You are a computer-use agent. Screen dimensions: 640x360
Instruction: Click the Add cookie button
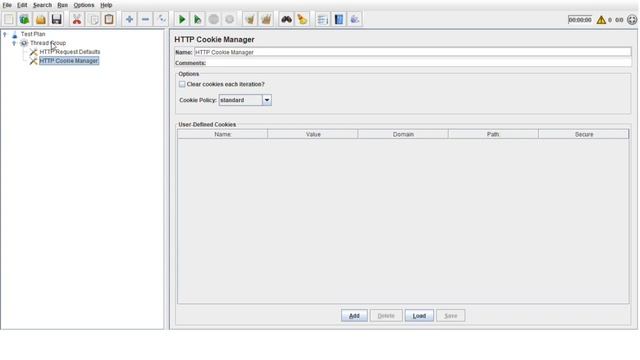[354, 316]
